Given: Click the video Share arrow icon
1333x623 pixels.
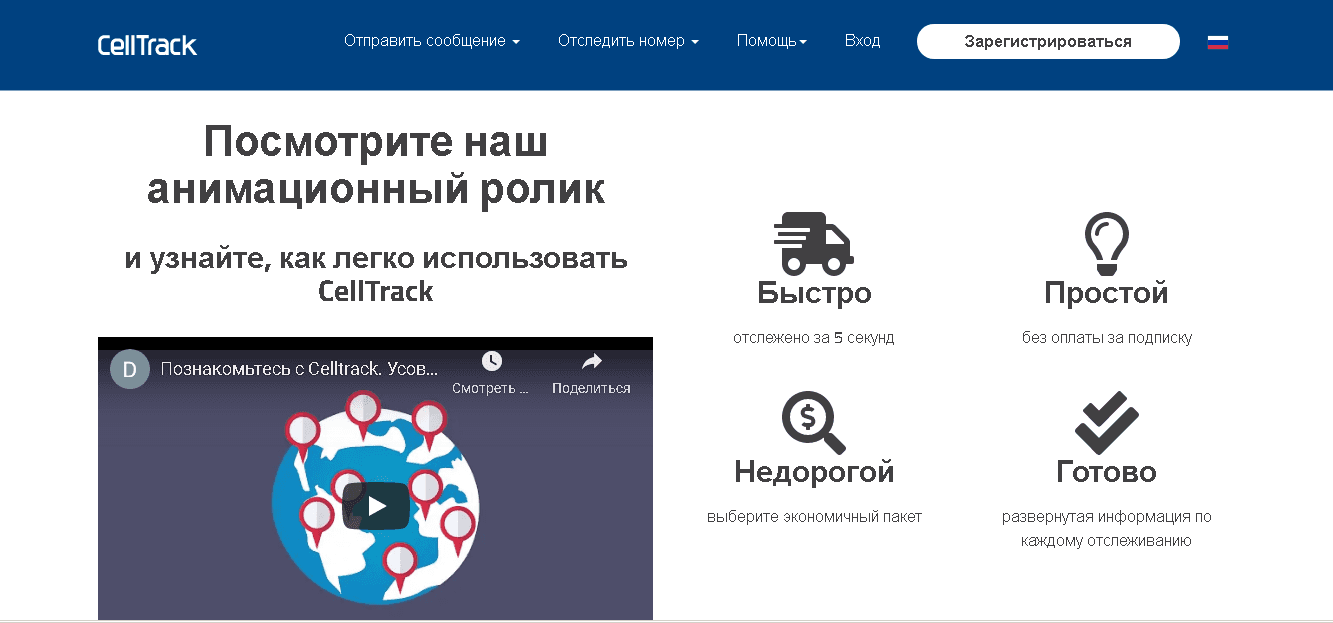Looking at the screenshot, I should (x=591, y=362).
